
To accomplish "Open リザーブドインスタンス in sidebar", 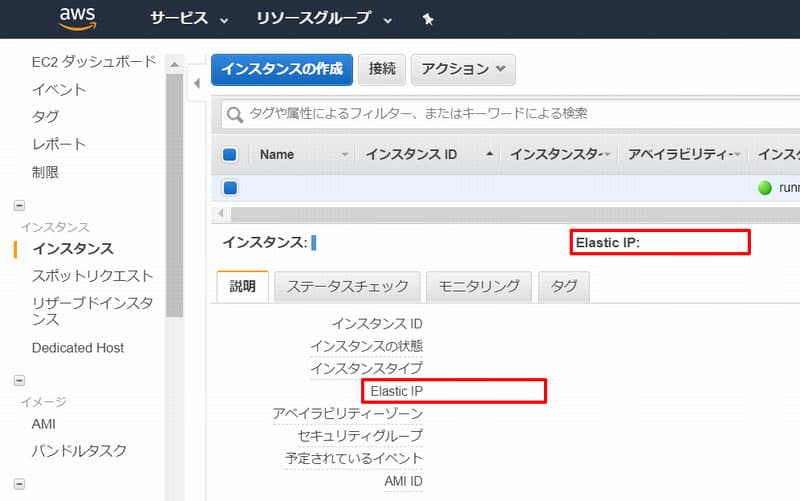I will pyautogui.click(x=92, y=311).
